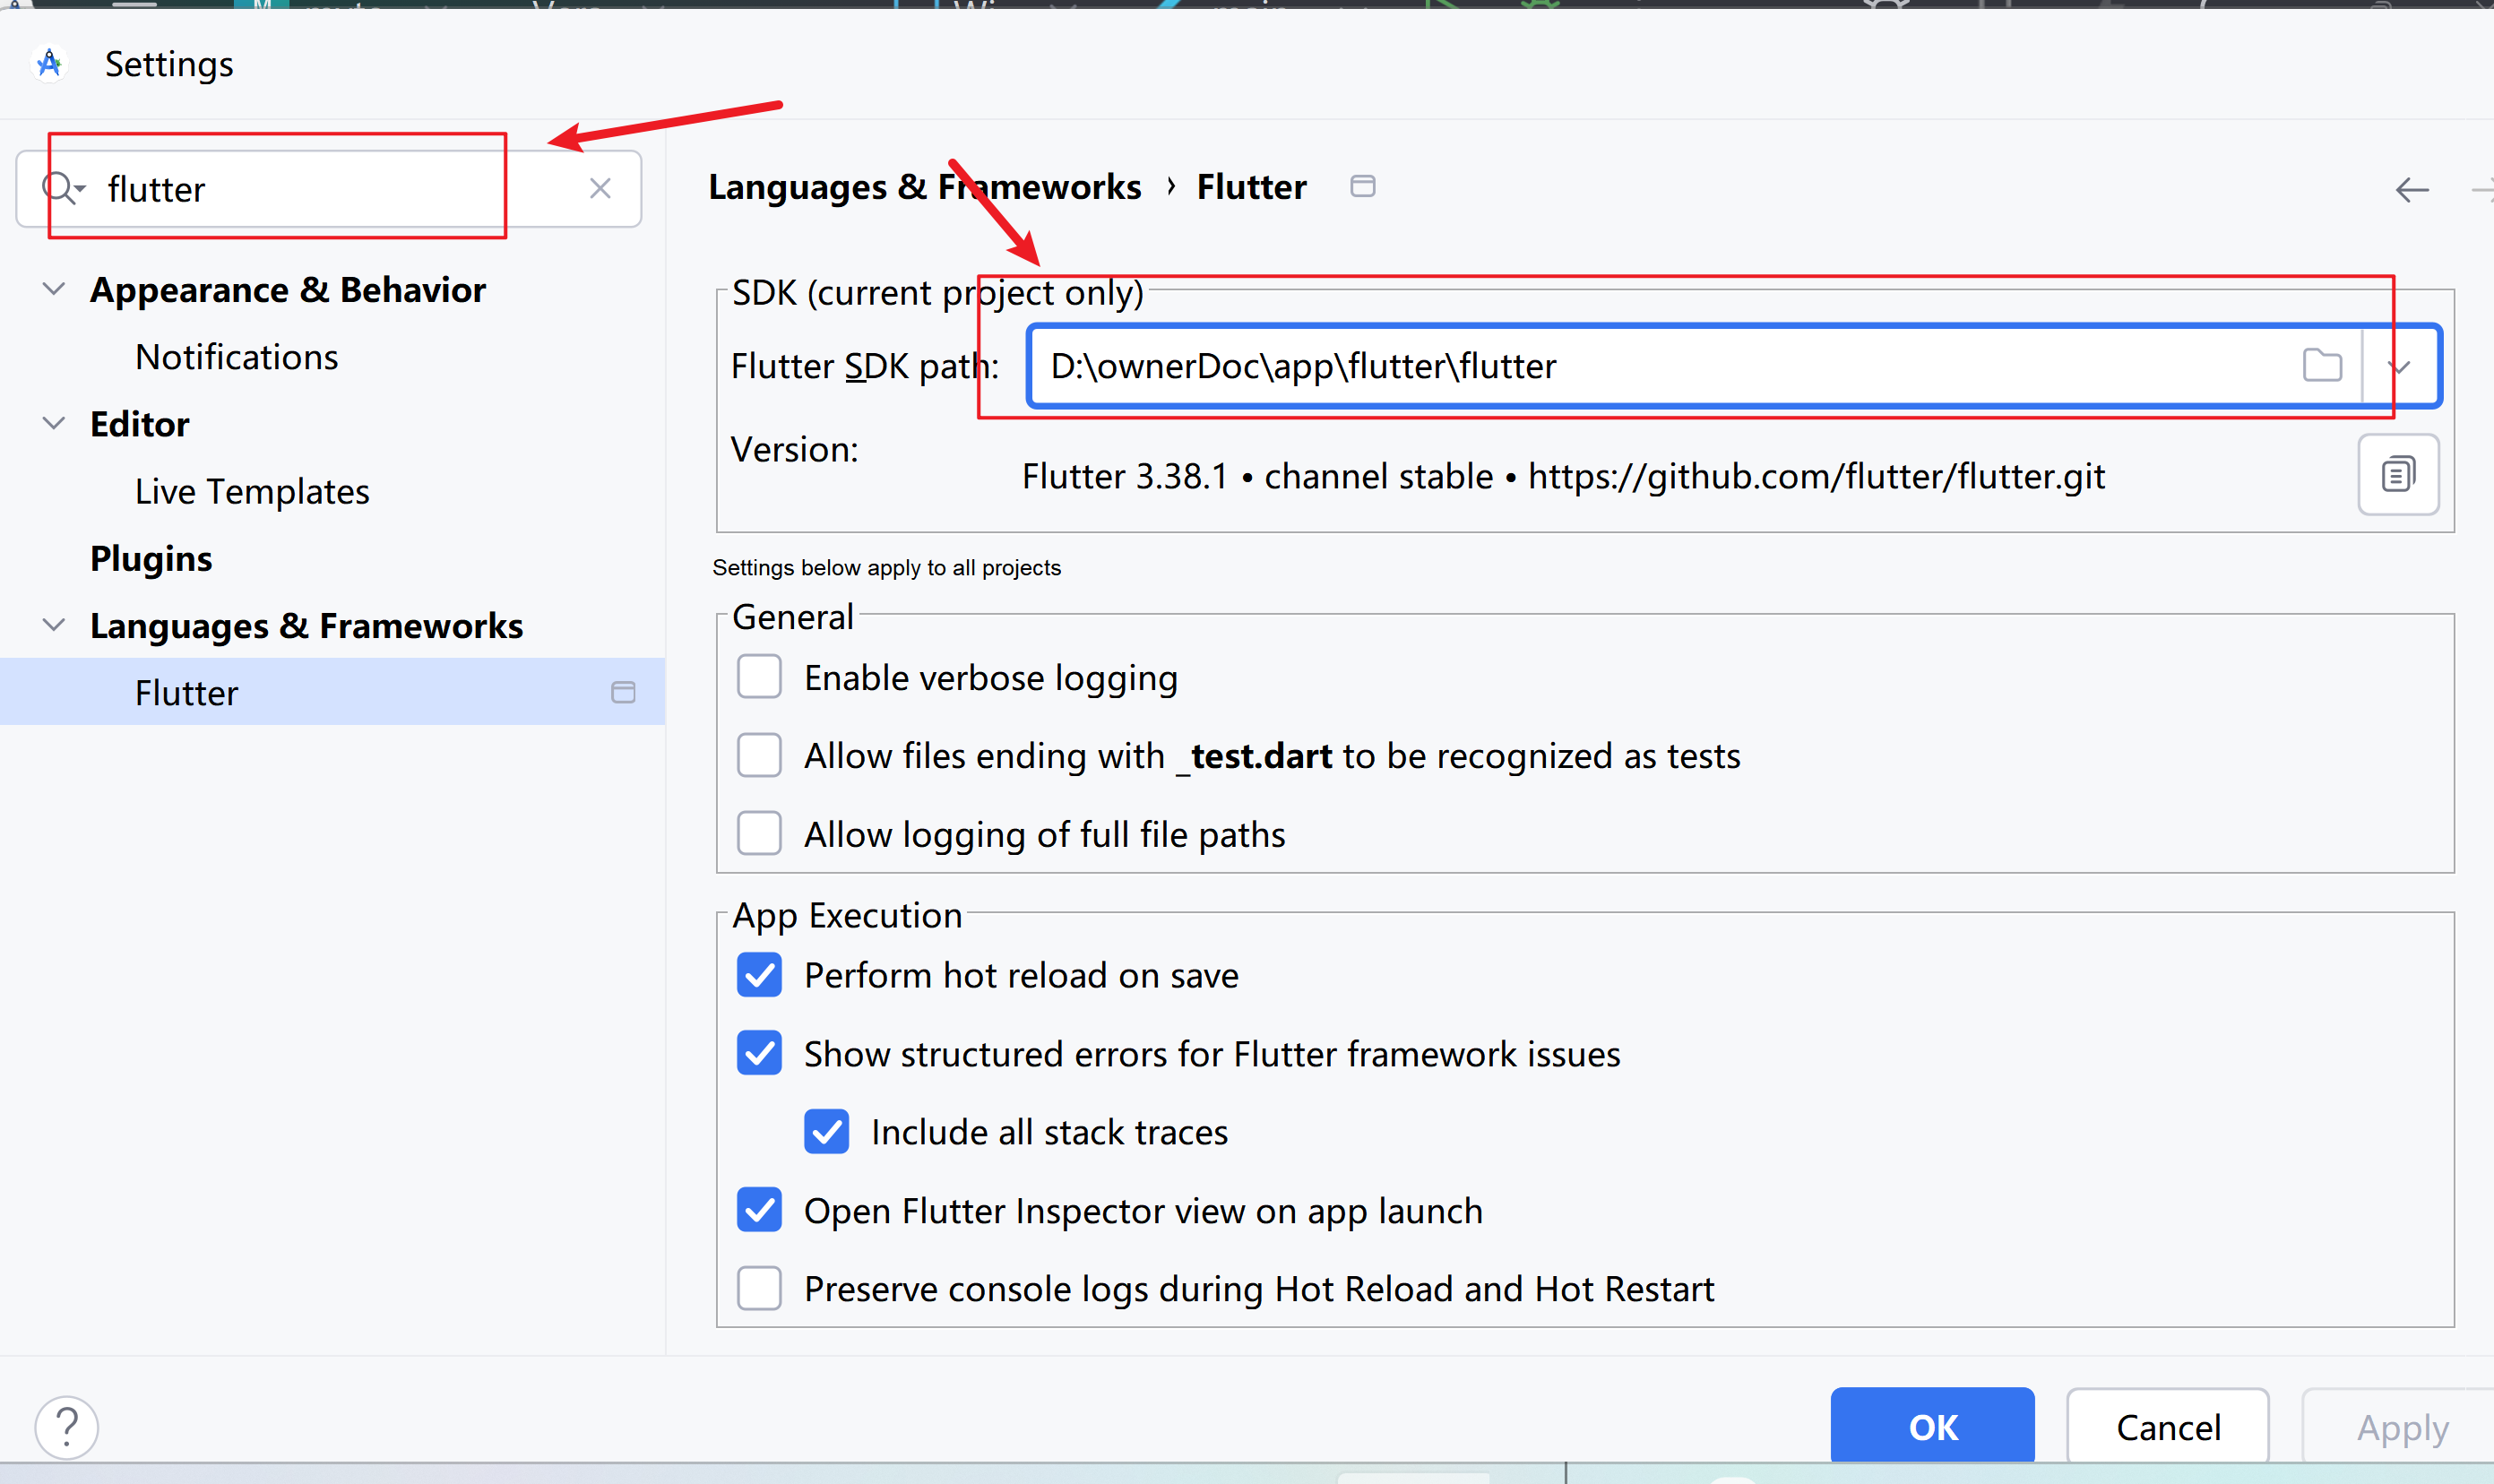
Task: Uncheck Perform hot reload on save
Action: tap(759, 975)
